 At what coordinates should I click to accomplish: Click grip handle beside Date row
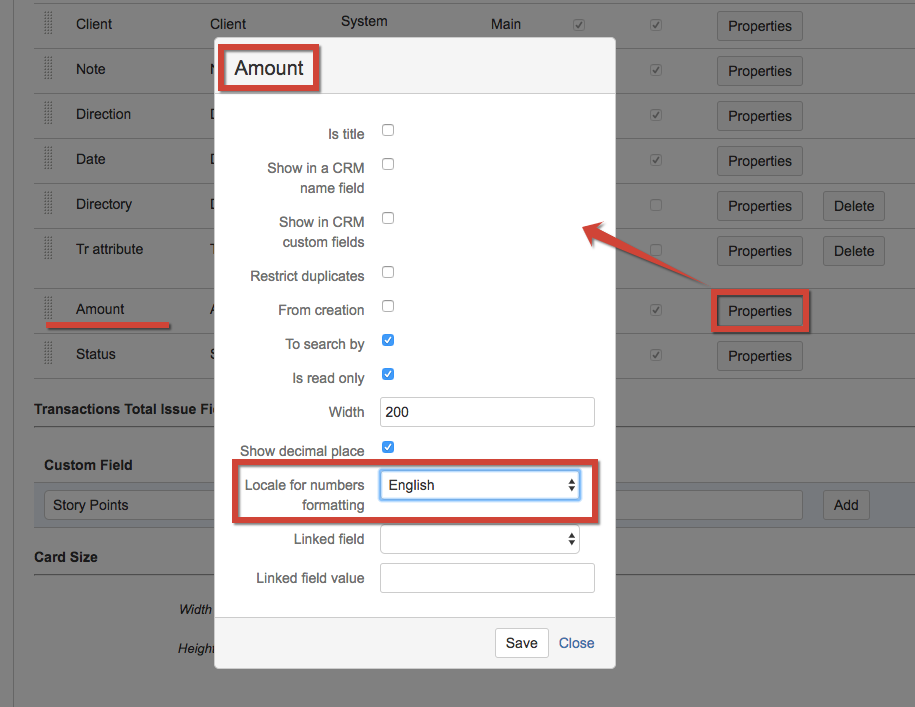(48, 159)
